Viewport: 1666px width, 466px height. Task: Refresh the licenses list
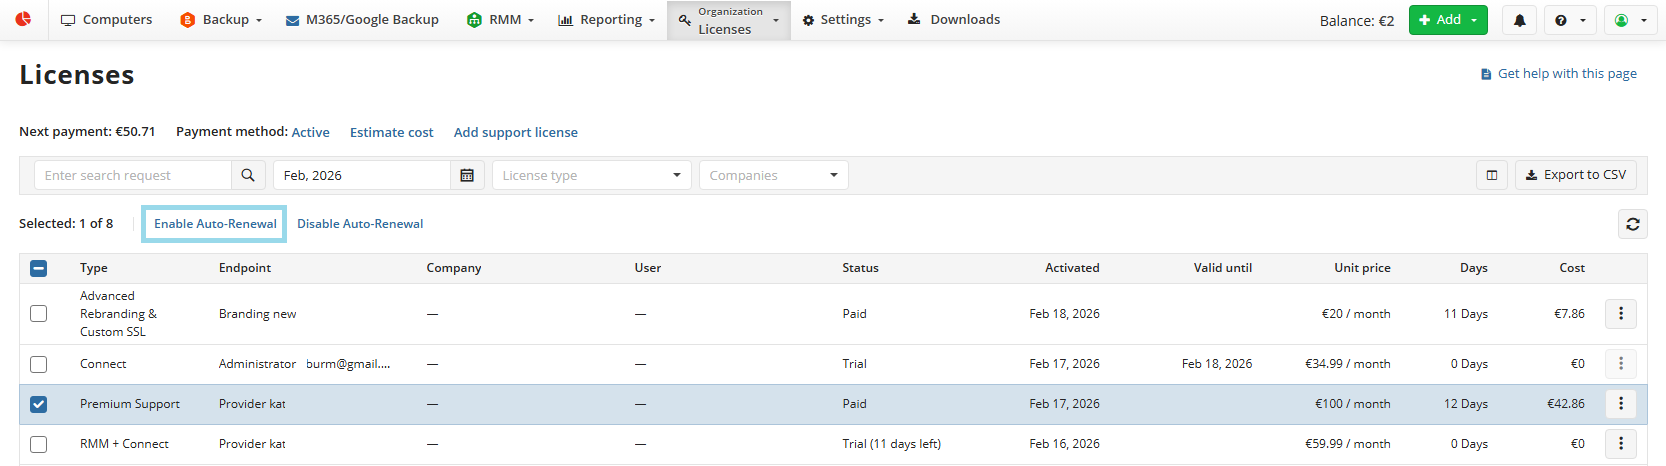(1632, 224)
